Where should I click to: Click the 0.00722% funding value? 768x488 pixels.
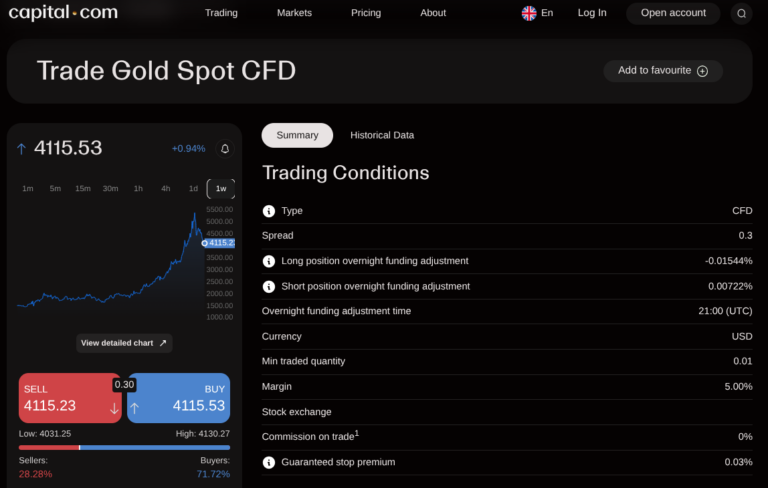tap(730, 286)
